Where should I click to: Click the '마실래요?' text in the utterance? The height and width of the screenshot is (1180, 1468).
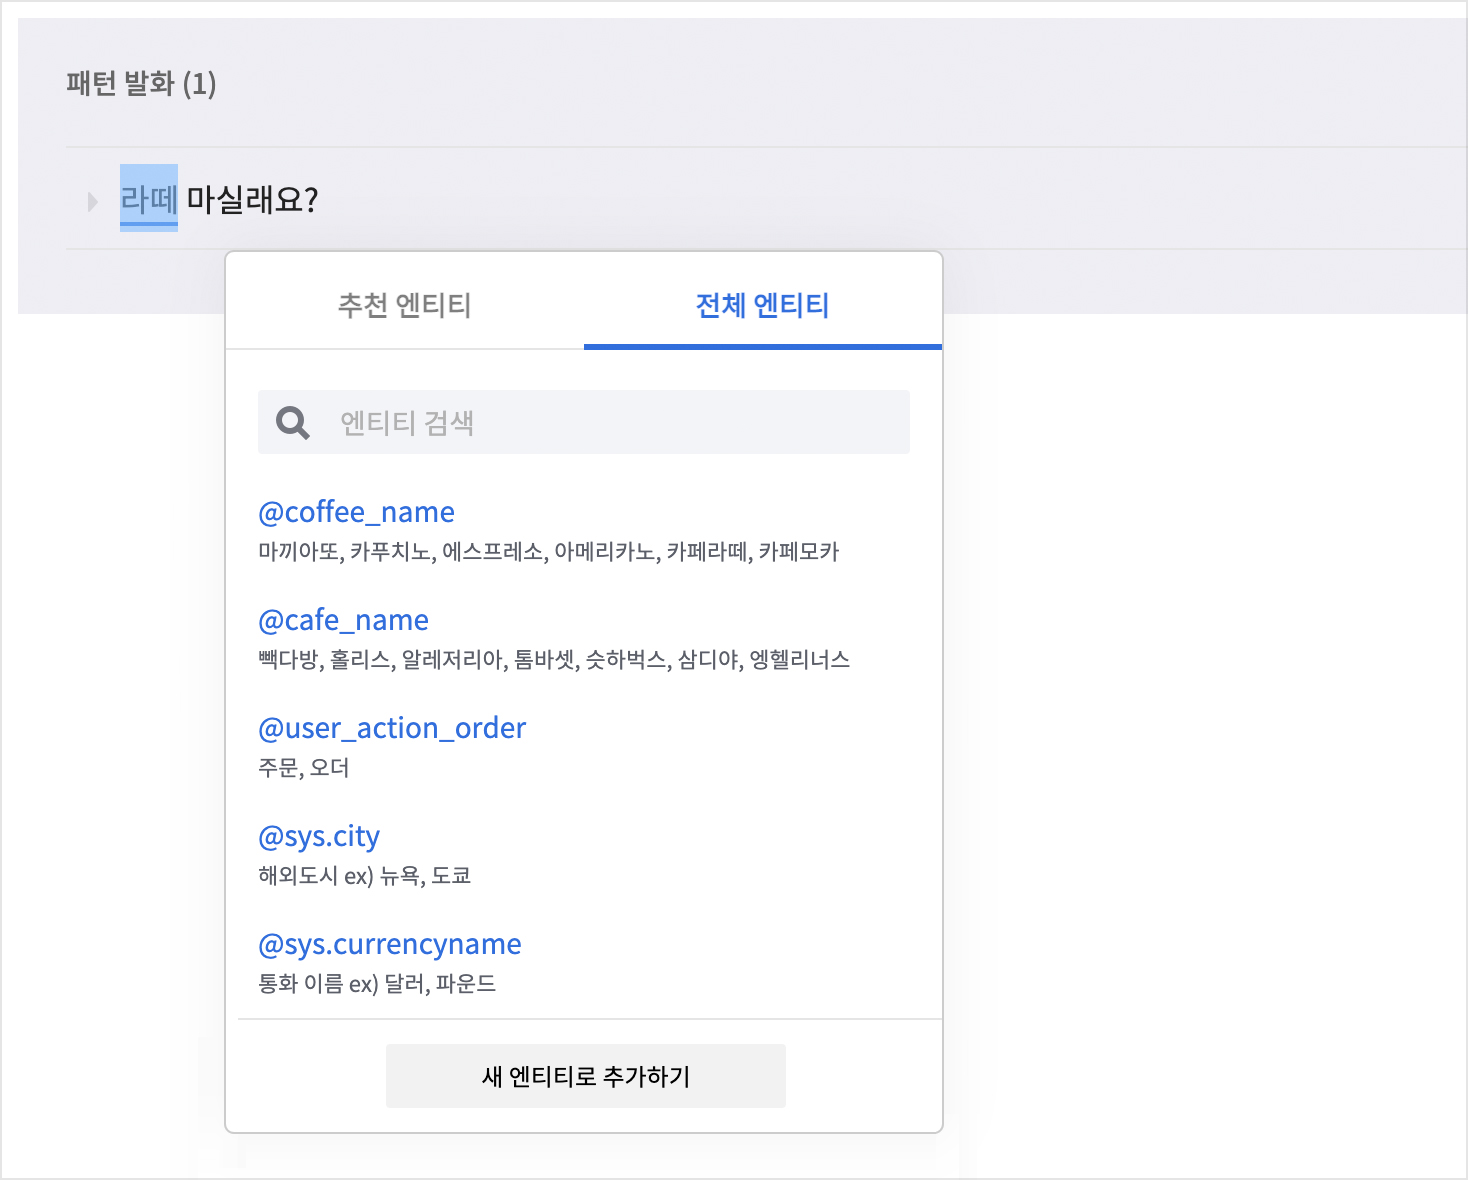click(252, 200)
